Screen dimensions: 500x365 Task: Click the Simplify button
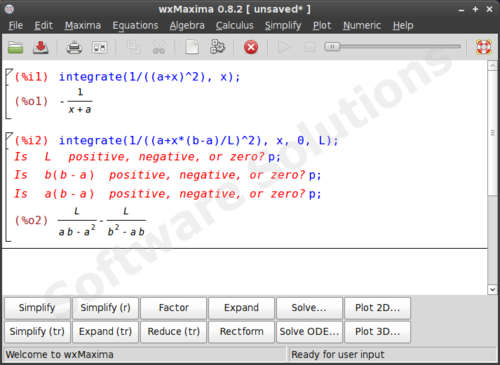pyautogui.click(x=37, y=308)
